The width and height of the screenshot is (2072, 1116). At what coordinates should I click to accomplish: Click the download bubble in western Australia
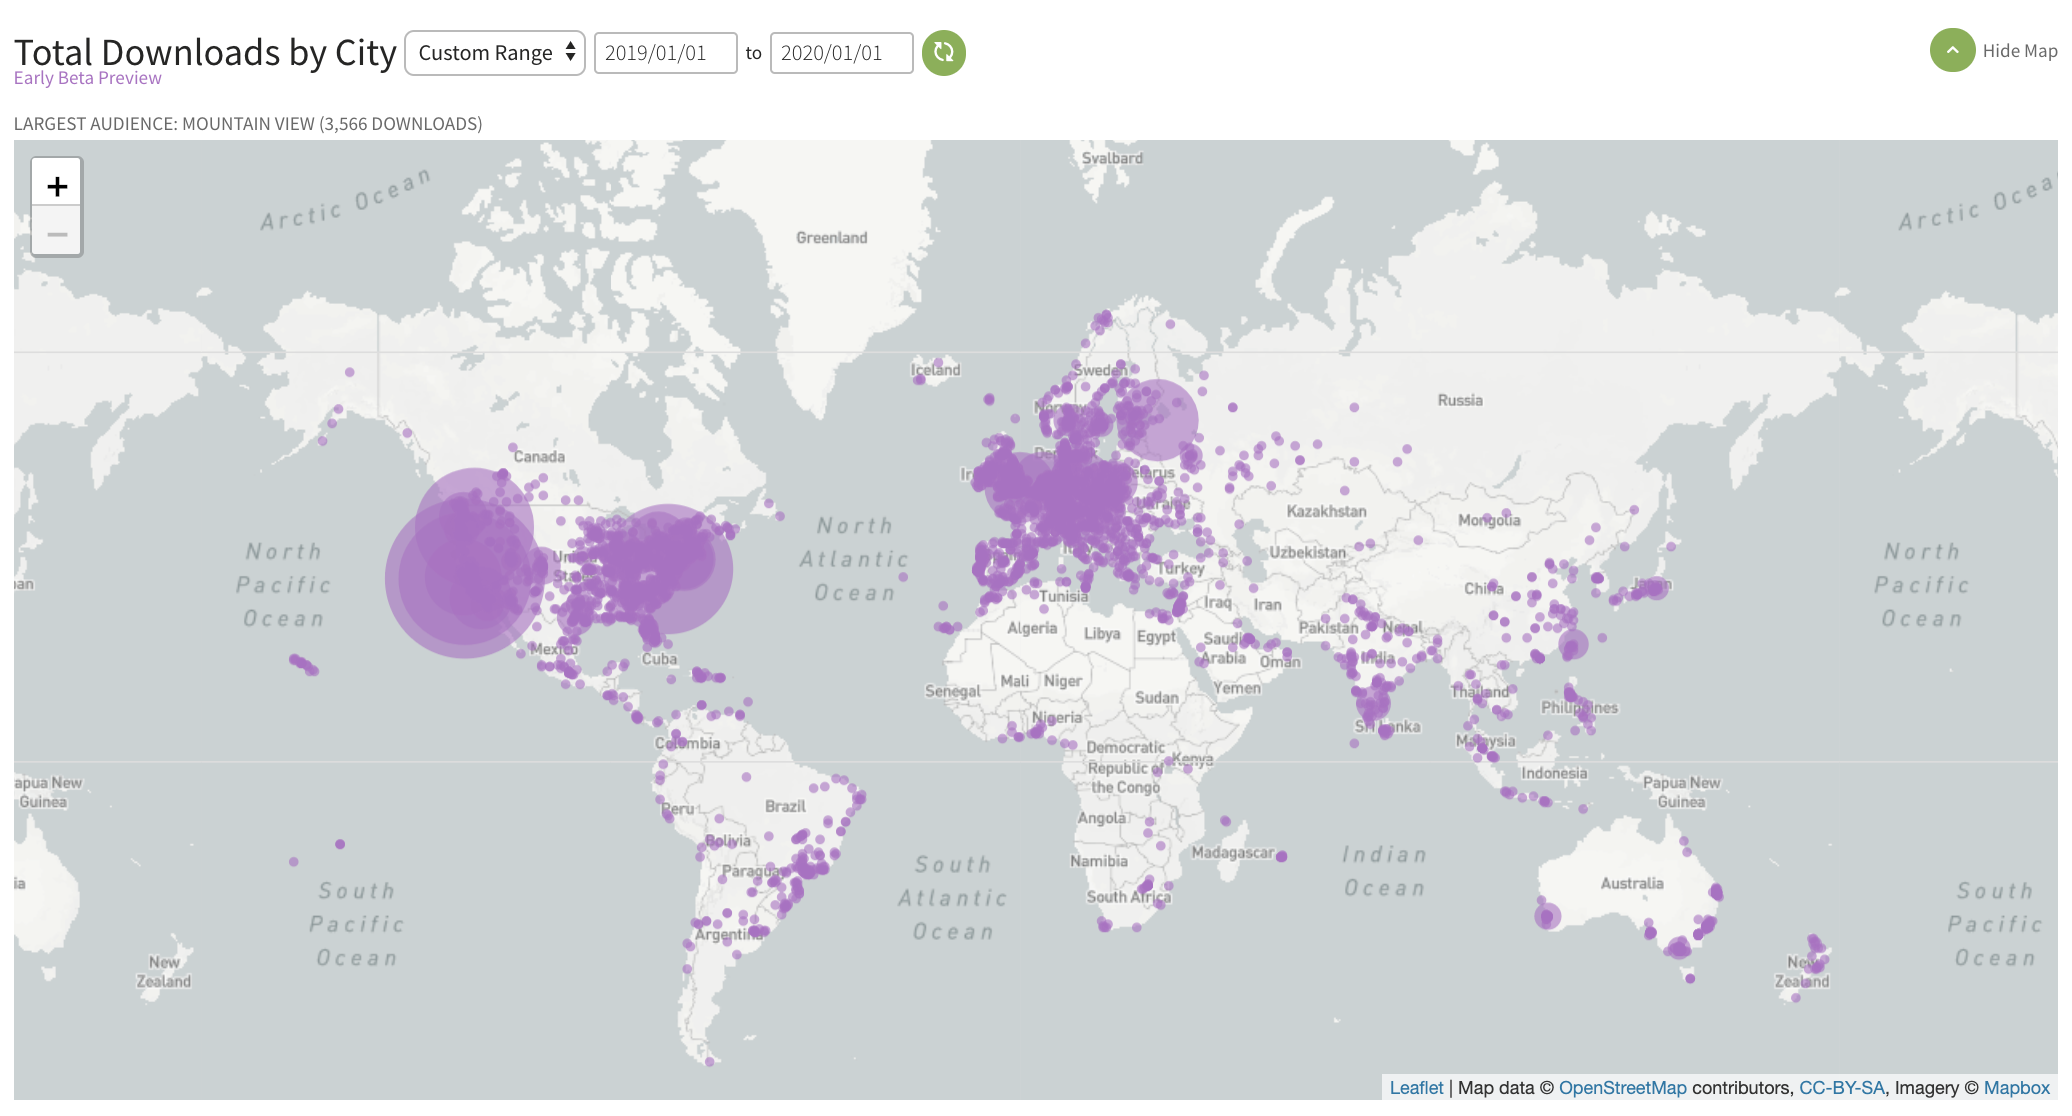(1547, 916)
